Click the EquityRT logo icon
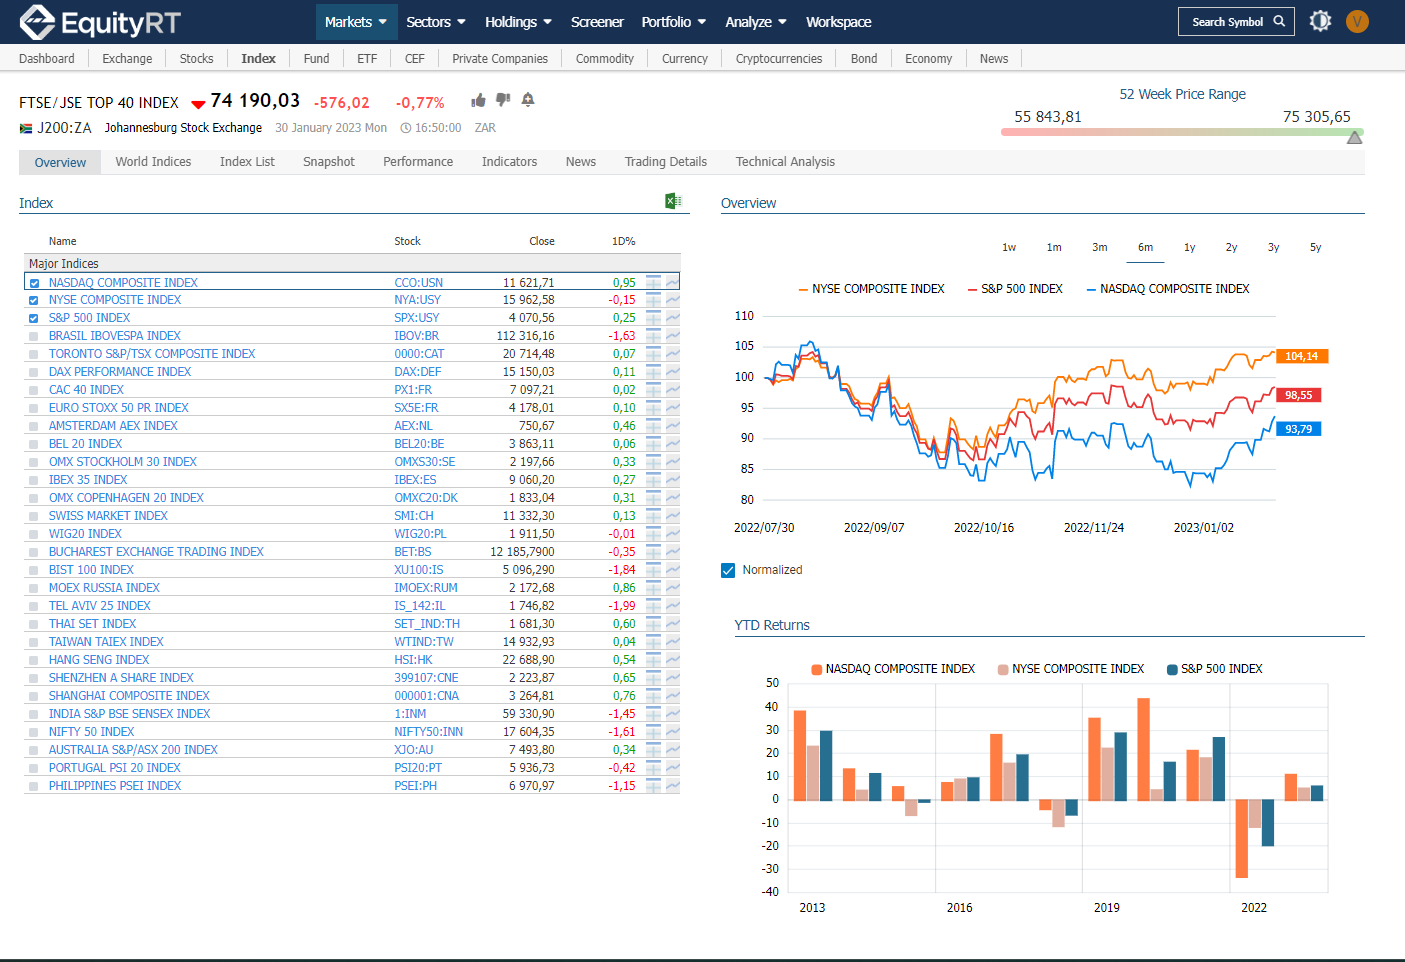Screen dimensions: 1405x962 point(37,21)
